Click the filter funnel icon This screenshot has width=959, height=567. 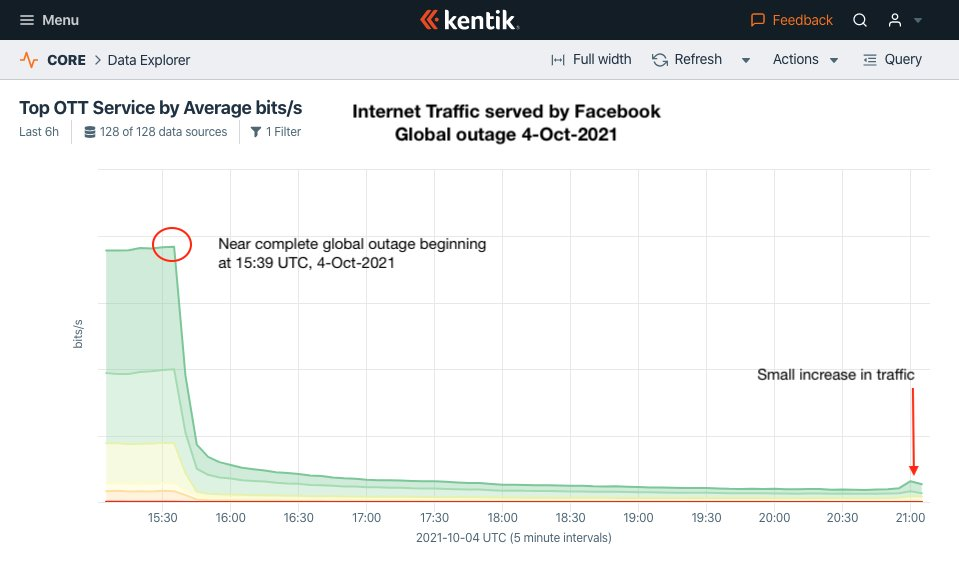[256, 132]
